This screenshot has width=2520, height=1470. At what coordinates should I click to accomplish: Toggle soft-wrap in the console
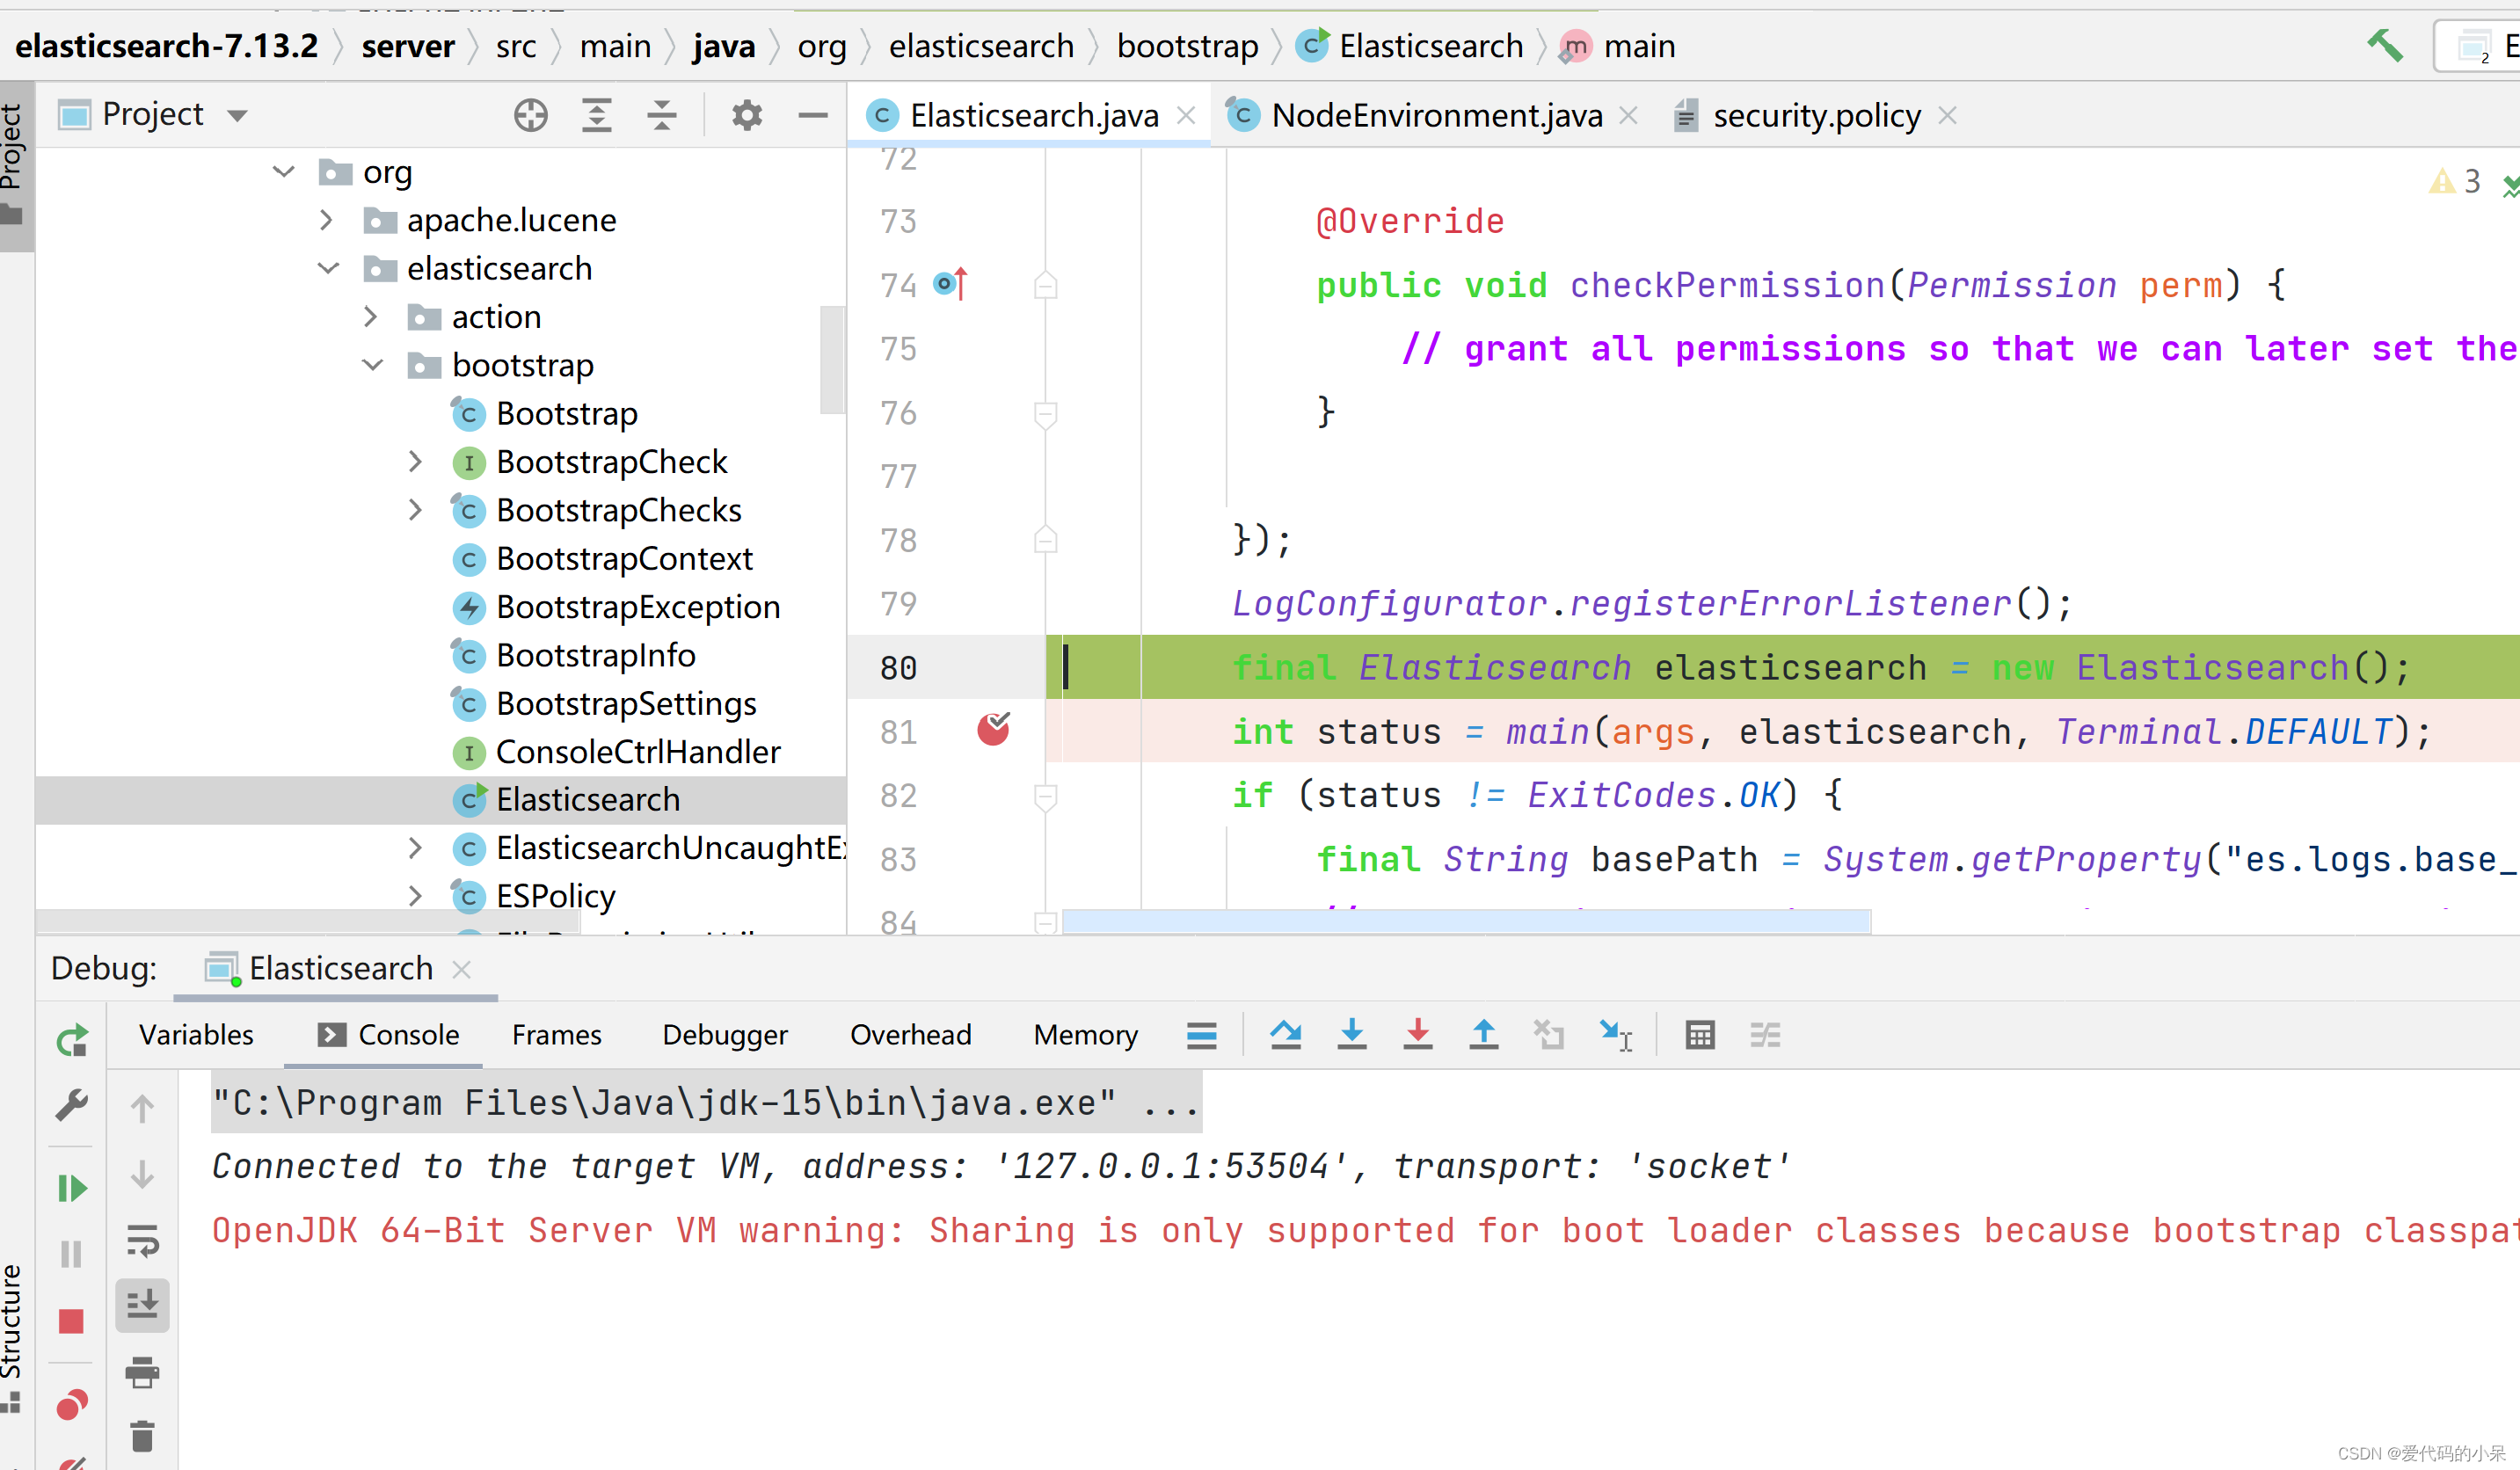(142, 1240)
